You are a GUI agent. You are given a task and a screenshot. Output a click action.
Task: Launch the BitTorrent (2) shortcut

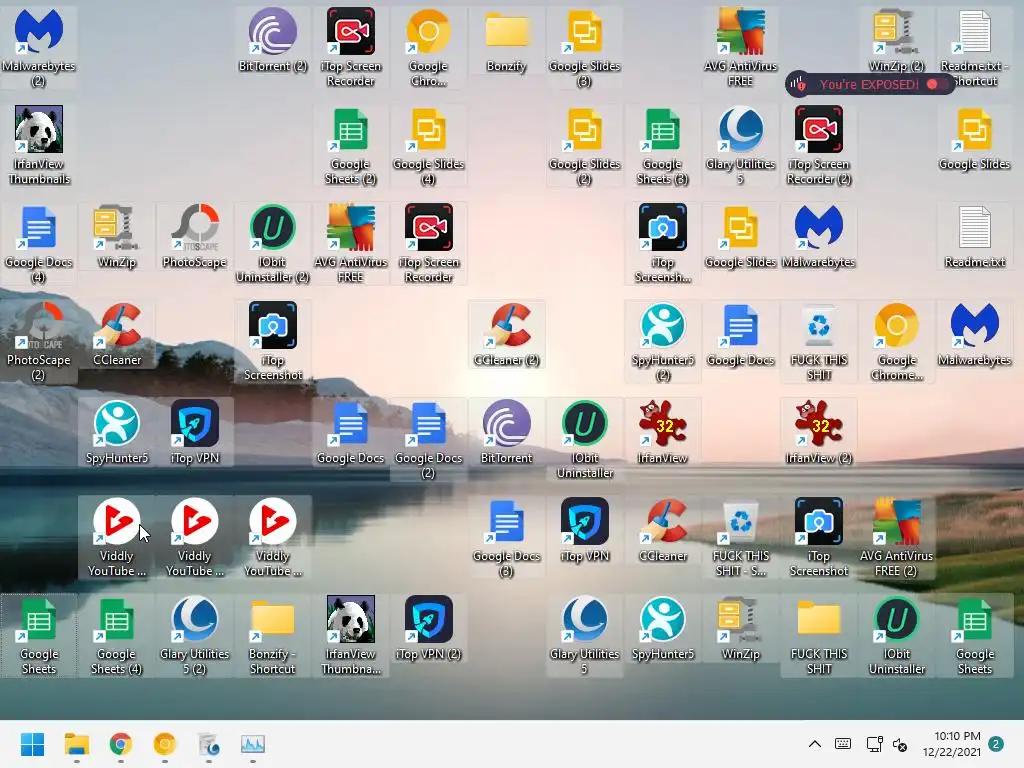coord(272,40)
